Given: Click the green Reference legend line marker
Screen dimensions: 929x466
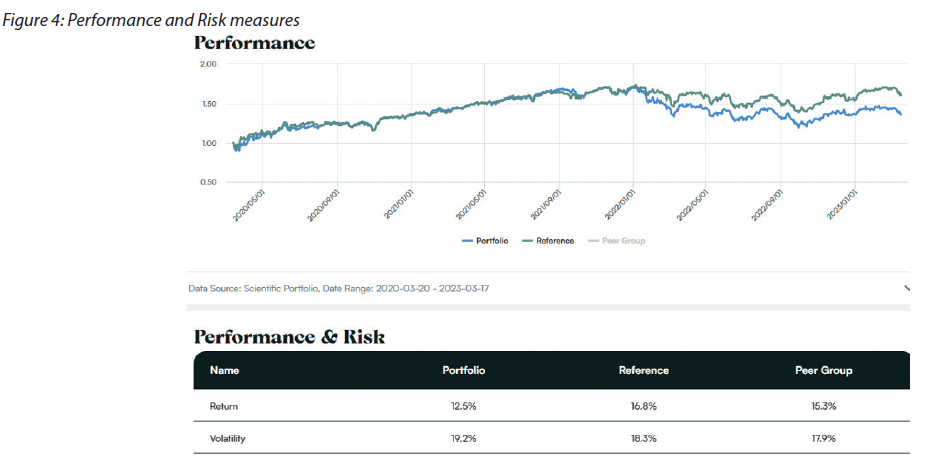Looking at the screenshot, I should click(x=527, y=241).
